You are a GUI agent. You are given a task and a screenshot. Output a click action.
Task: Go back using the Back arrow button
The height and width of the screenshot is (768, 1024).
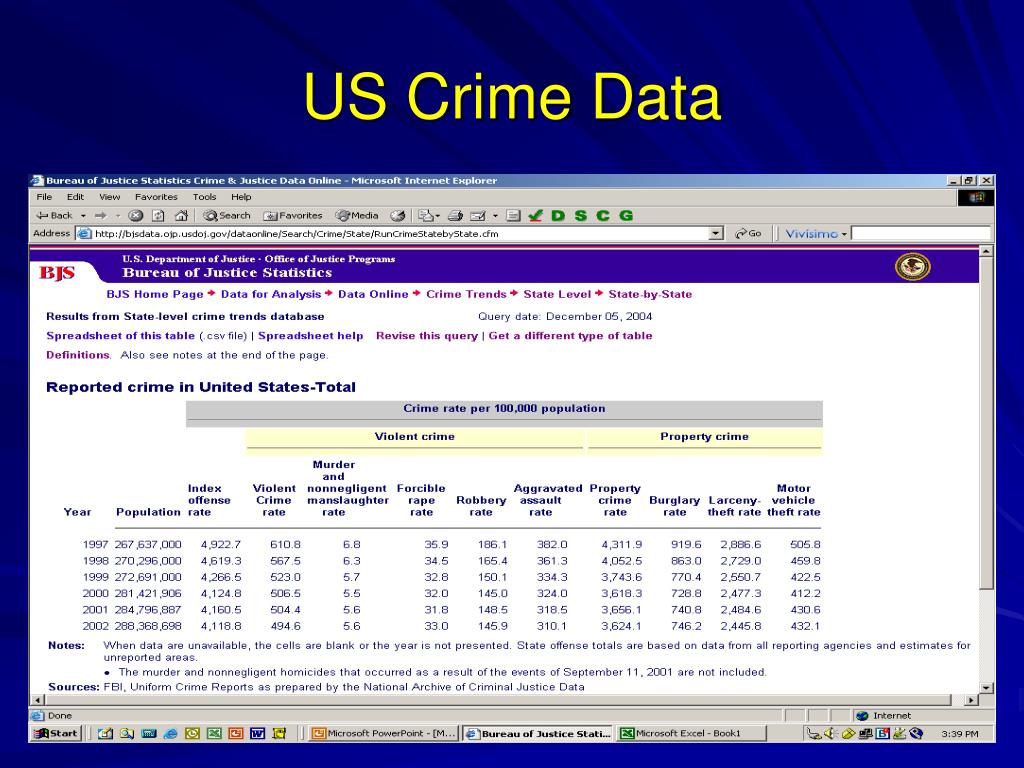pos(54,216)
